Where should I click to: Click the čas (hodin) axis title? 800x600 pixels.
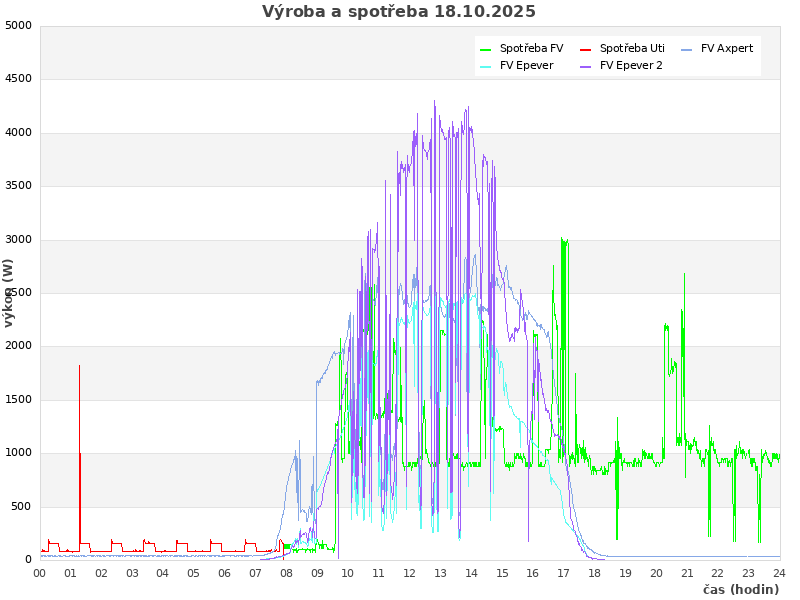coord(740,589)
